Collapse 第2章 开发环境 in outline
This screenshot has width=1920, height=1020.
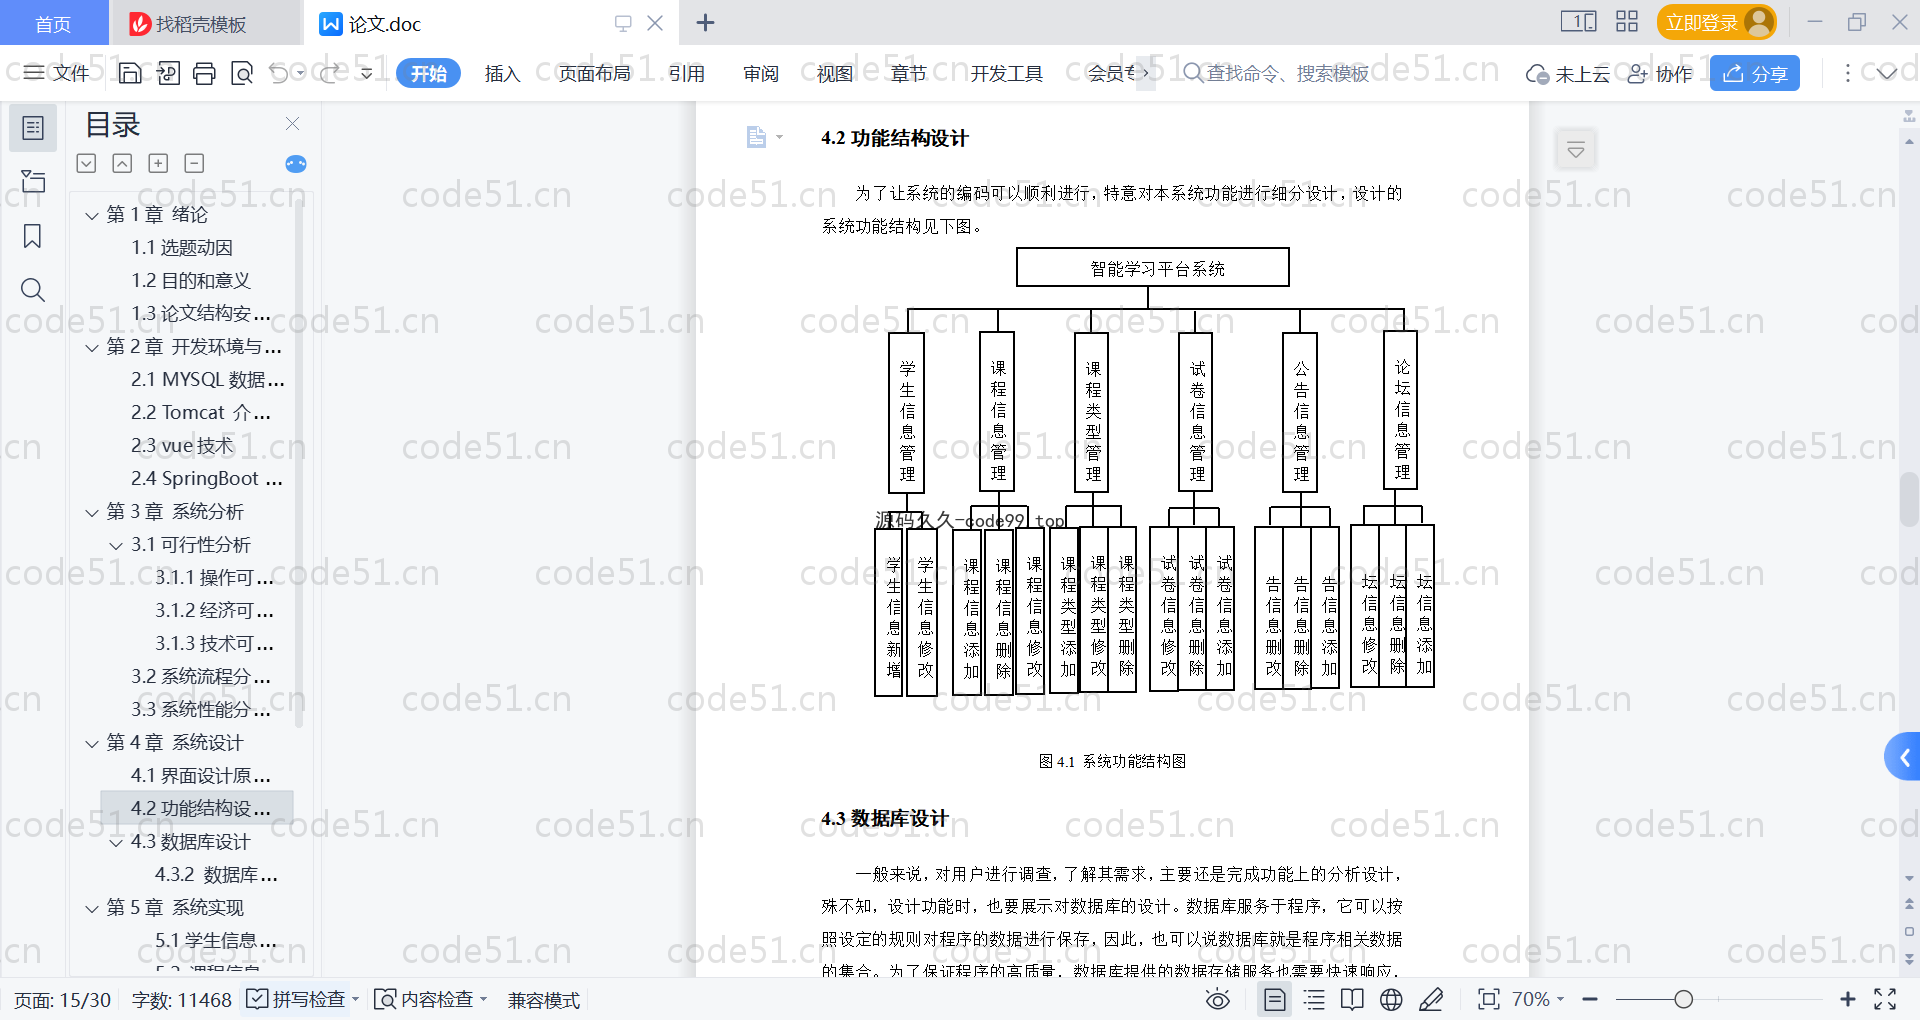[x=92, y=347]
